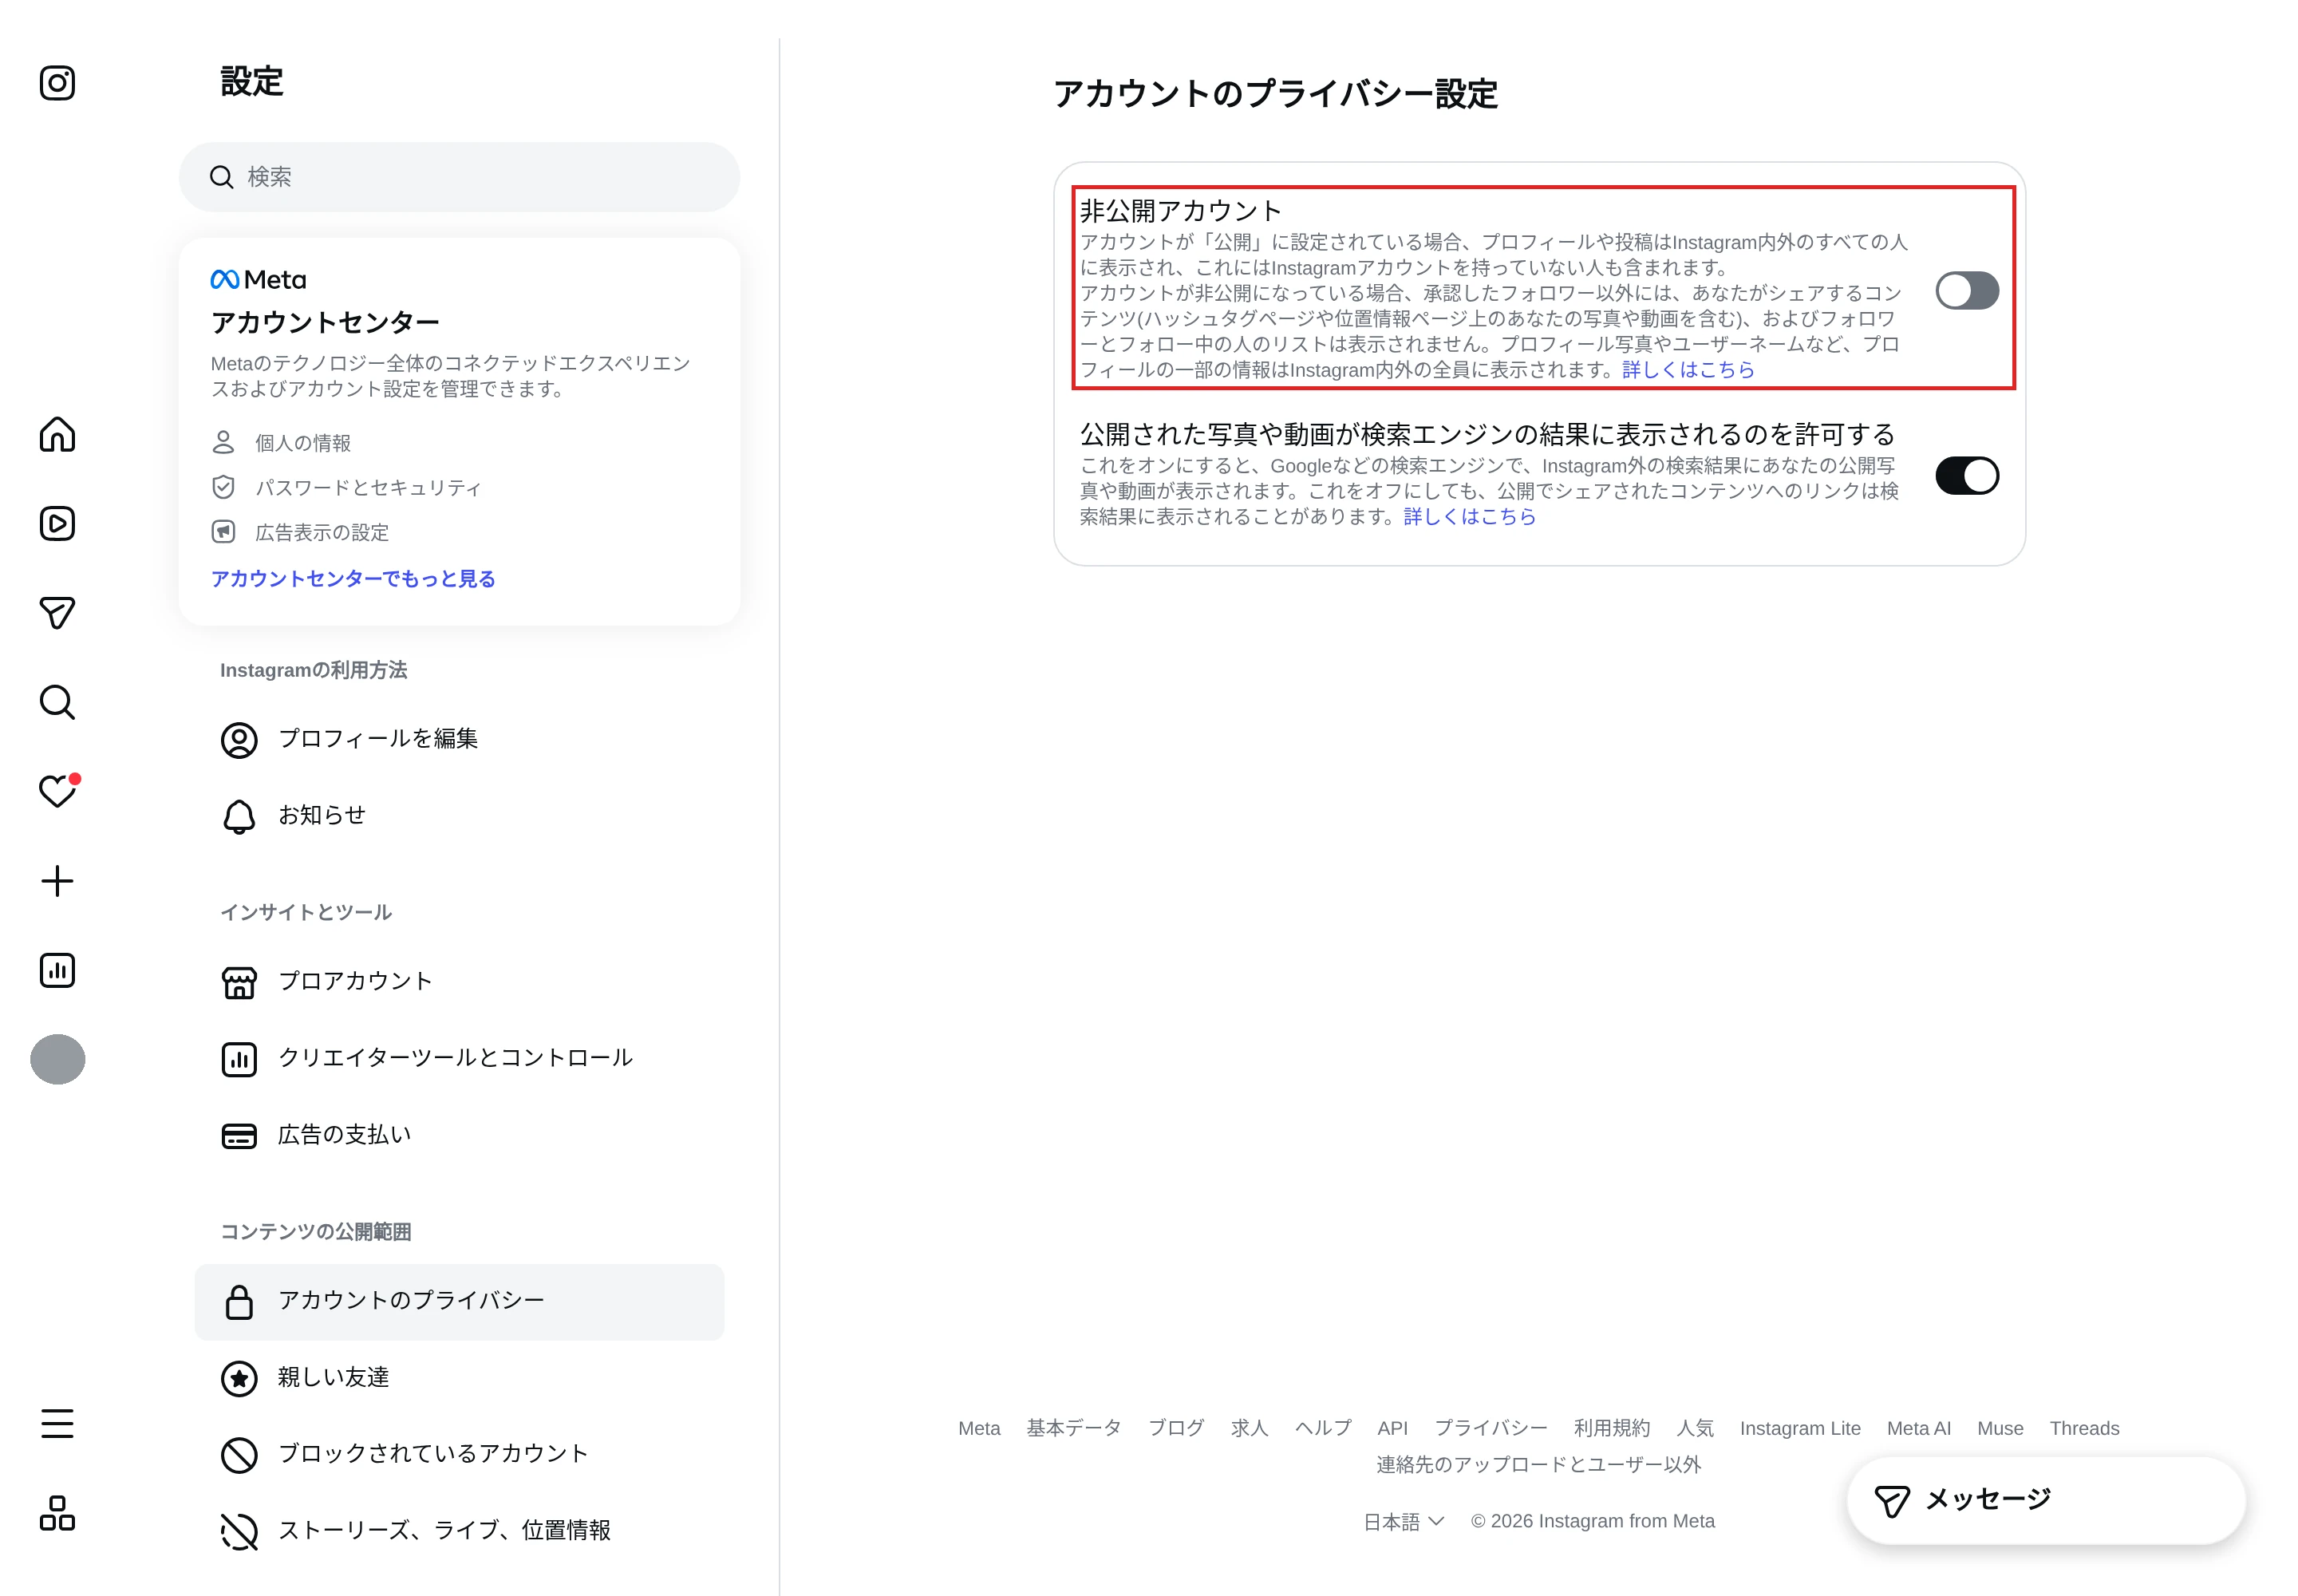
Task: Open ブロックされているアカウント settings
Action: 459,1454
